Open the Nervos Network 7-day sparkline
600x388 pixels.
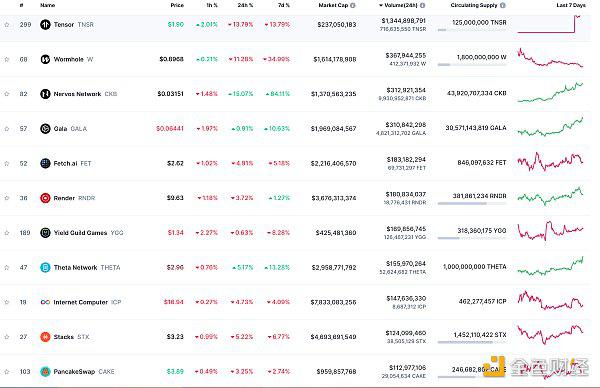(550, 92)
